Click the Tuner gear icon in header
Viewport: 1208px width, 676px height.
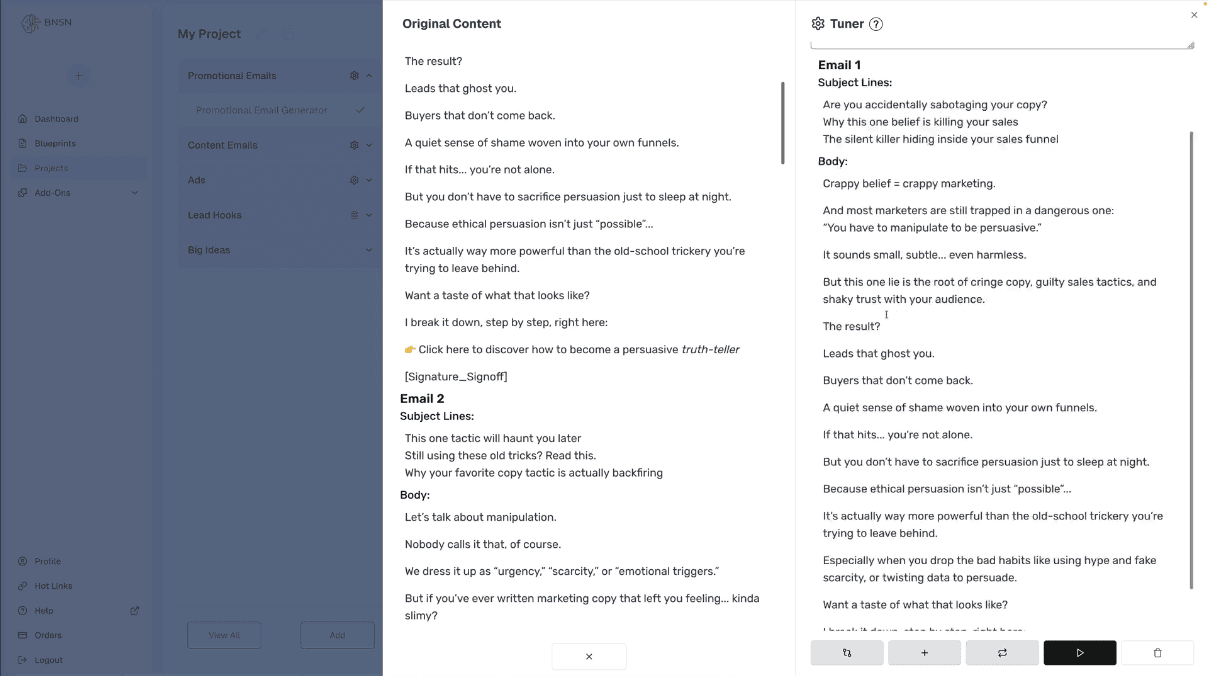pos(818,24)
